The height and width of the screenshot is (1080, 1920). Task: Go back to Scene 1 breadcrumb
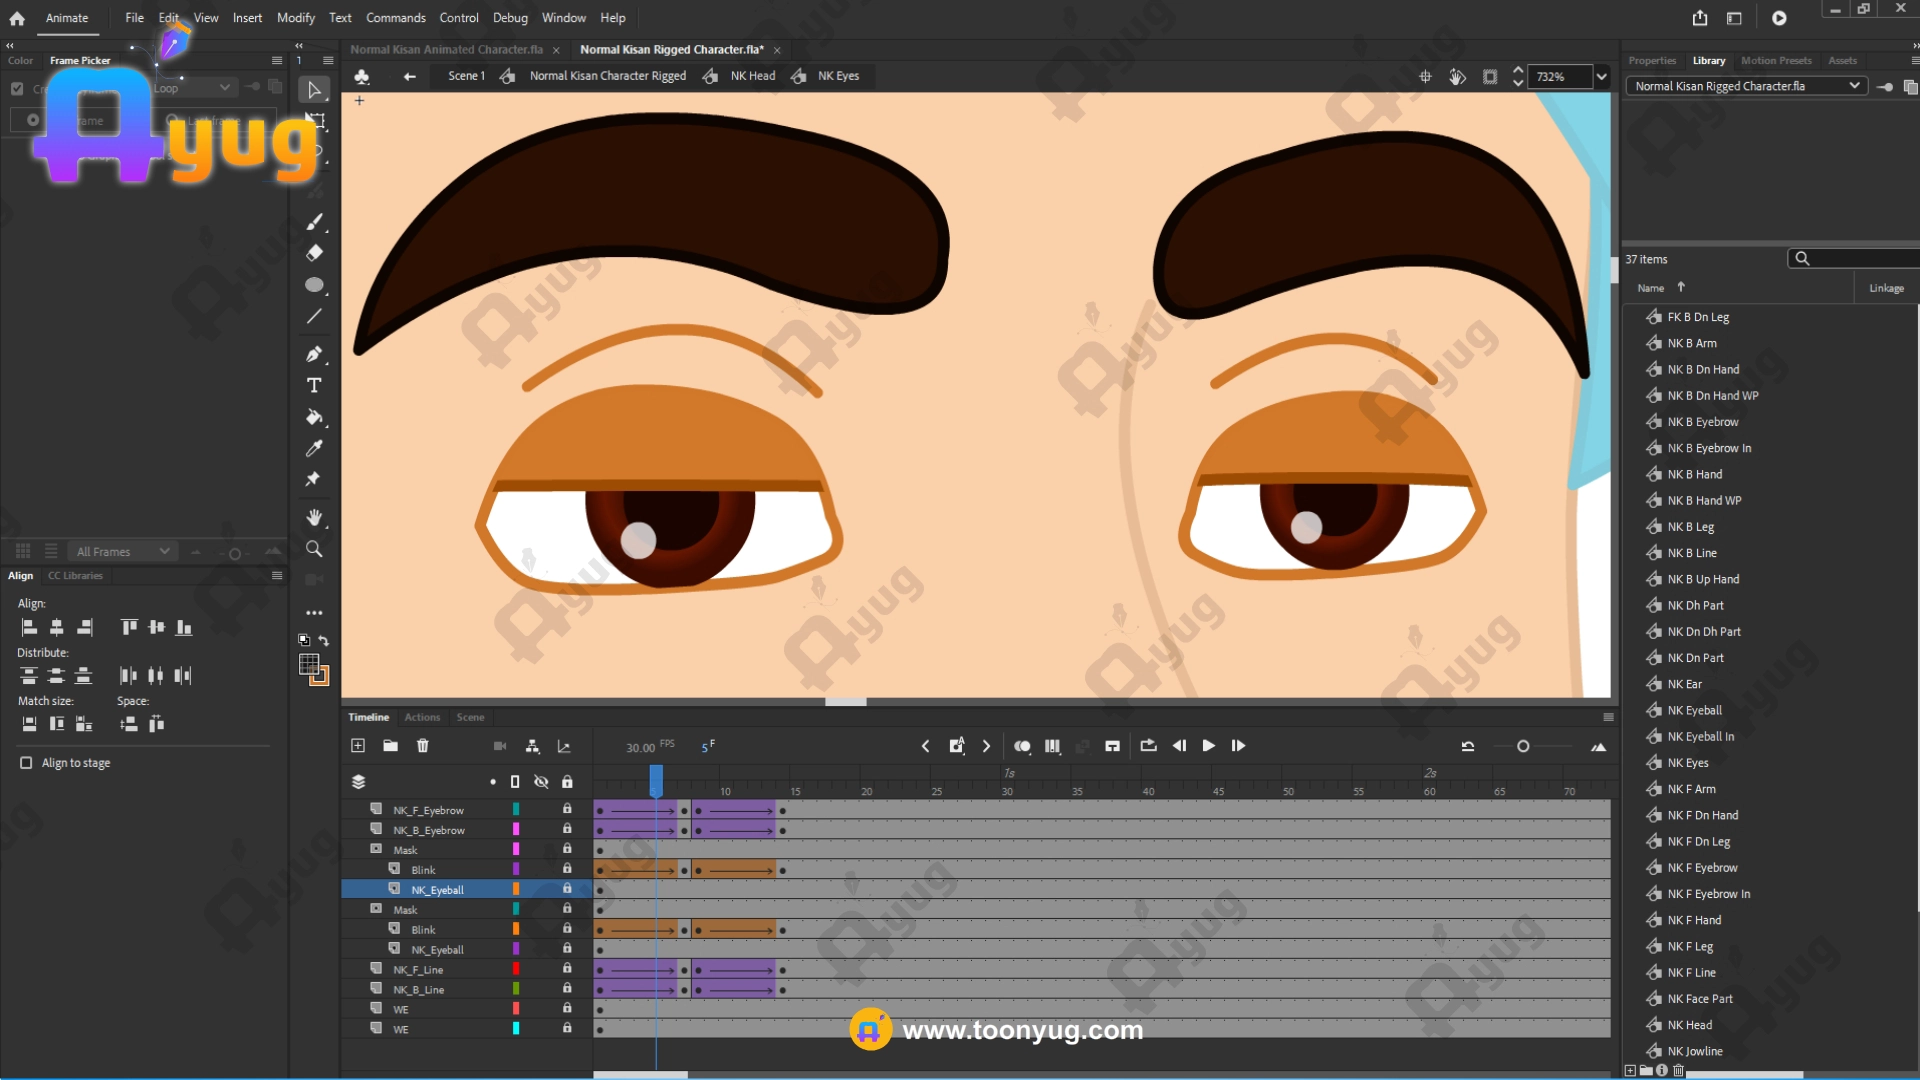point(466,76)
